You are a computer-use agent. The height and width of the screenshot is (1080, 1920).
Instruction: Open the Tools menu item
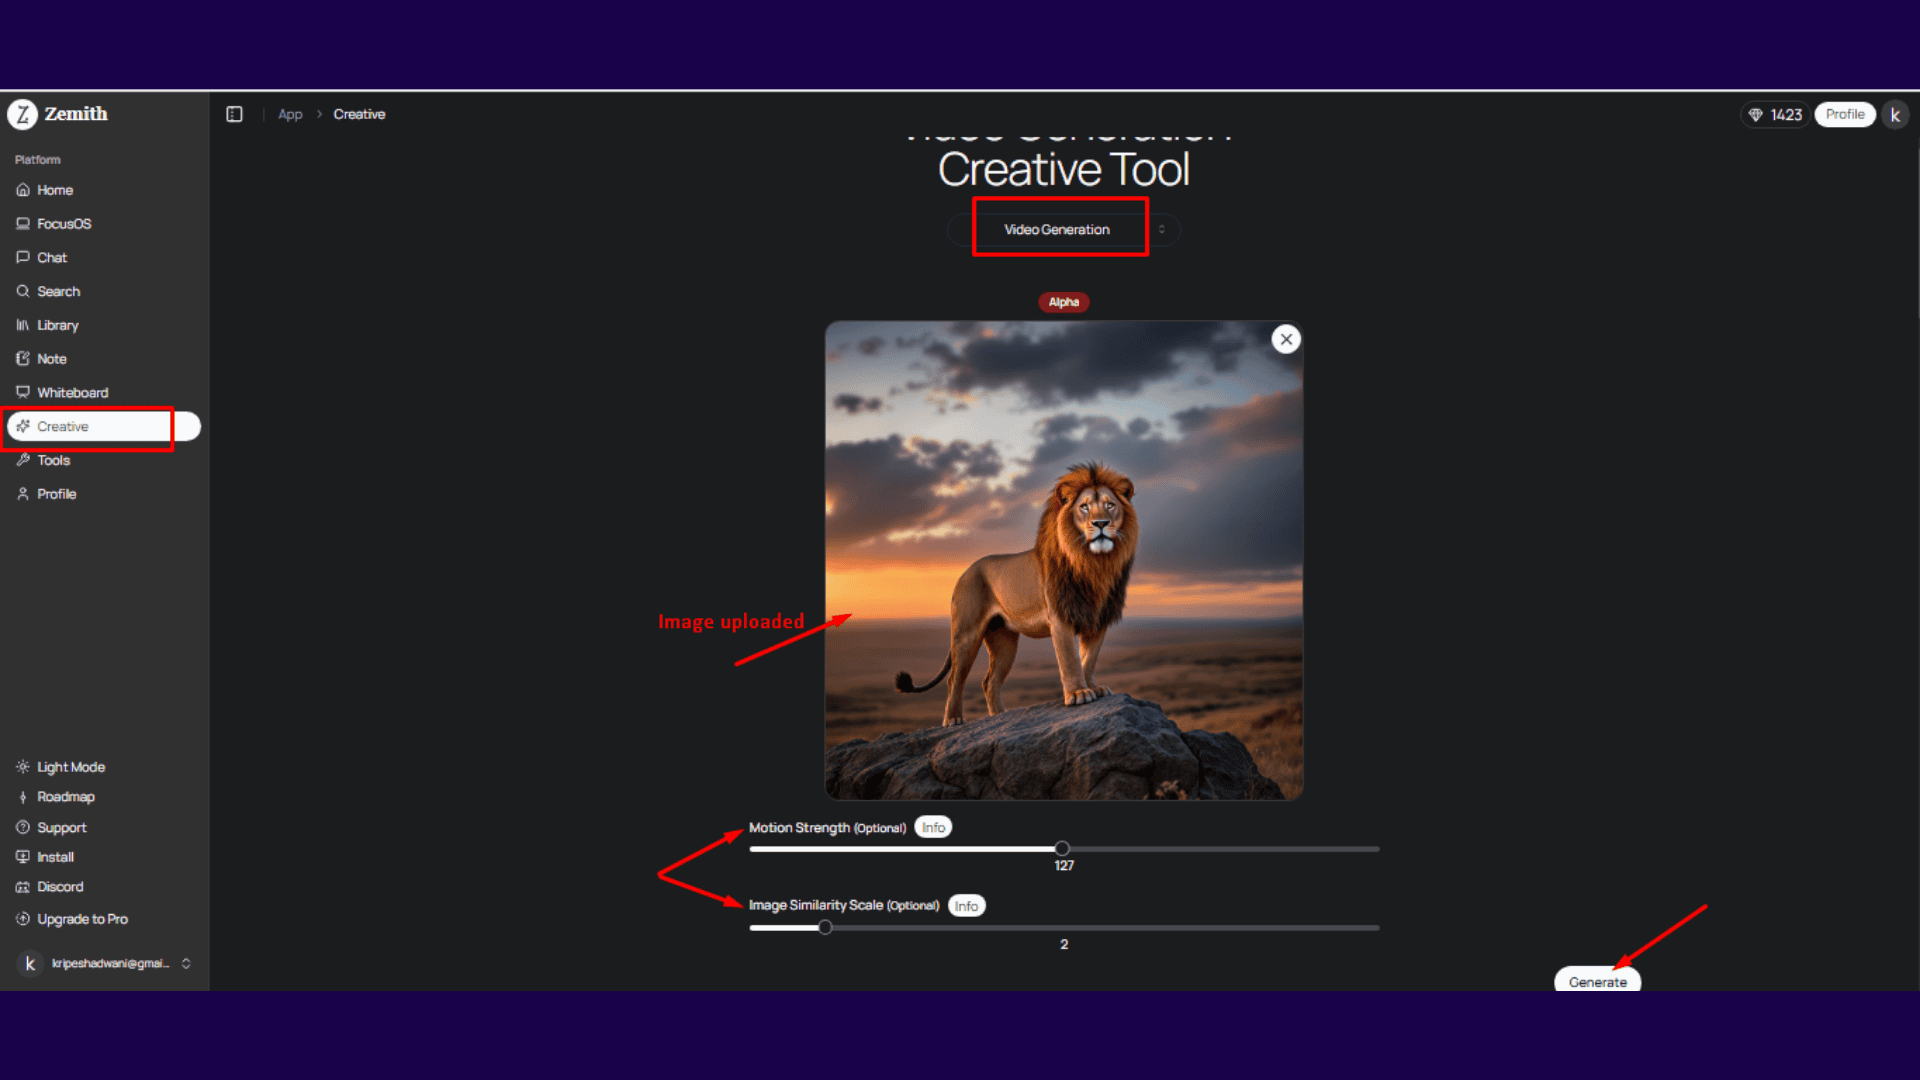pos(53,461)
